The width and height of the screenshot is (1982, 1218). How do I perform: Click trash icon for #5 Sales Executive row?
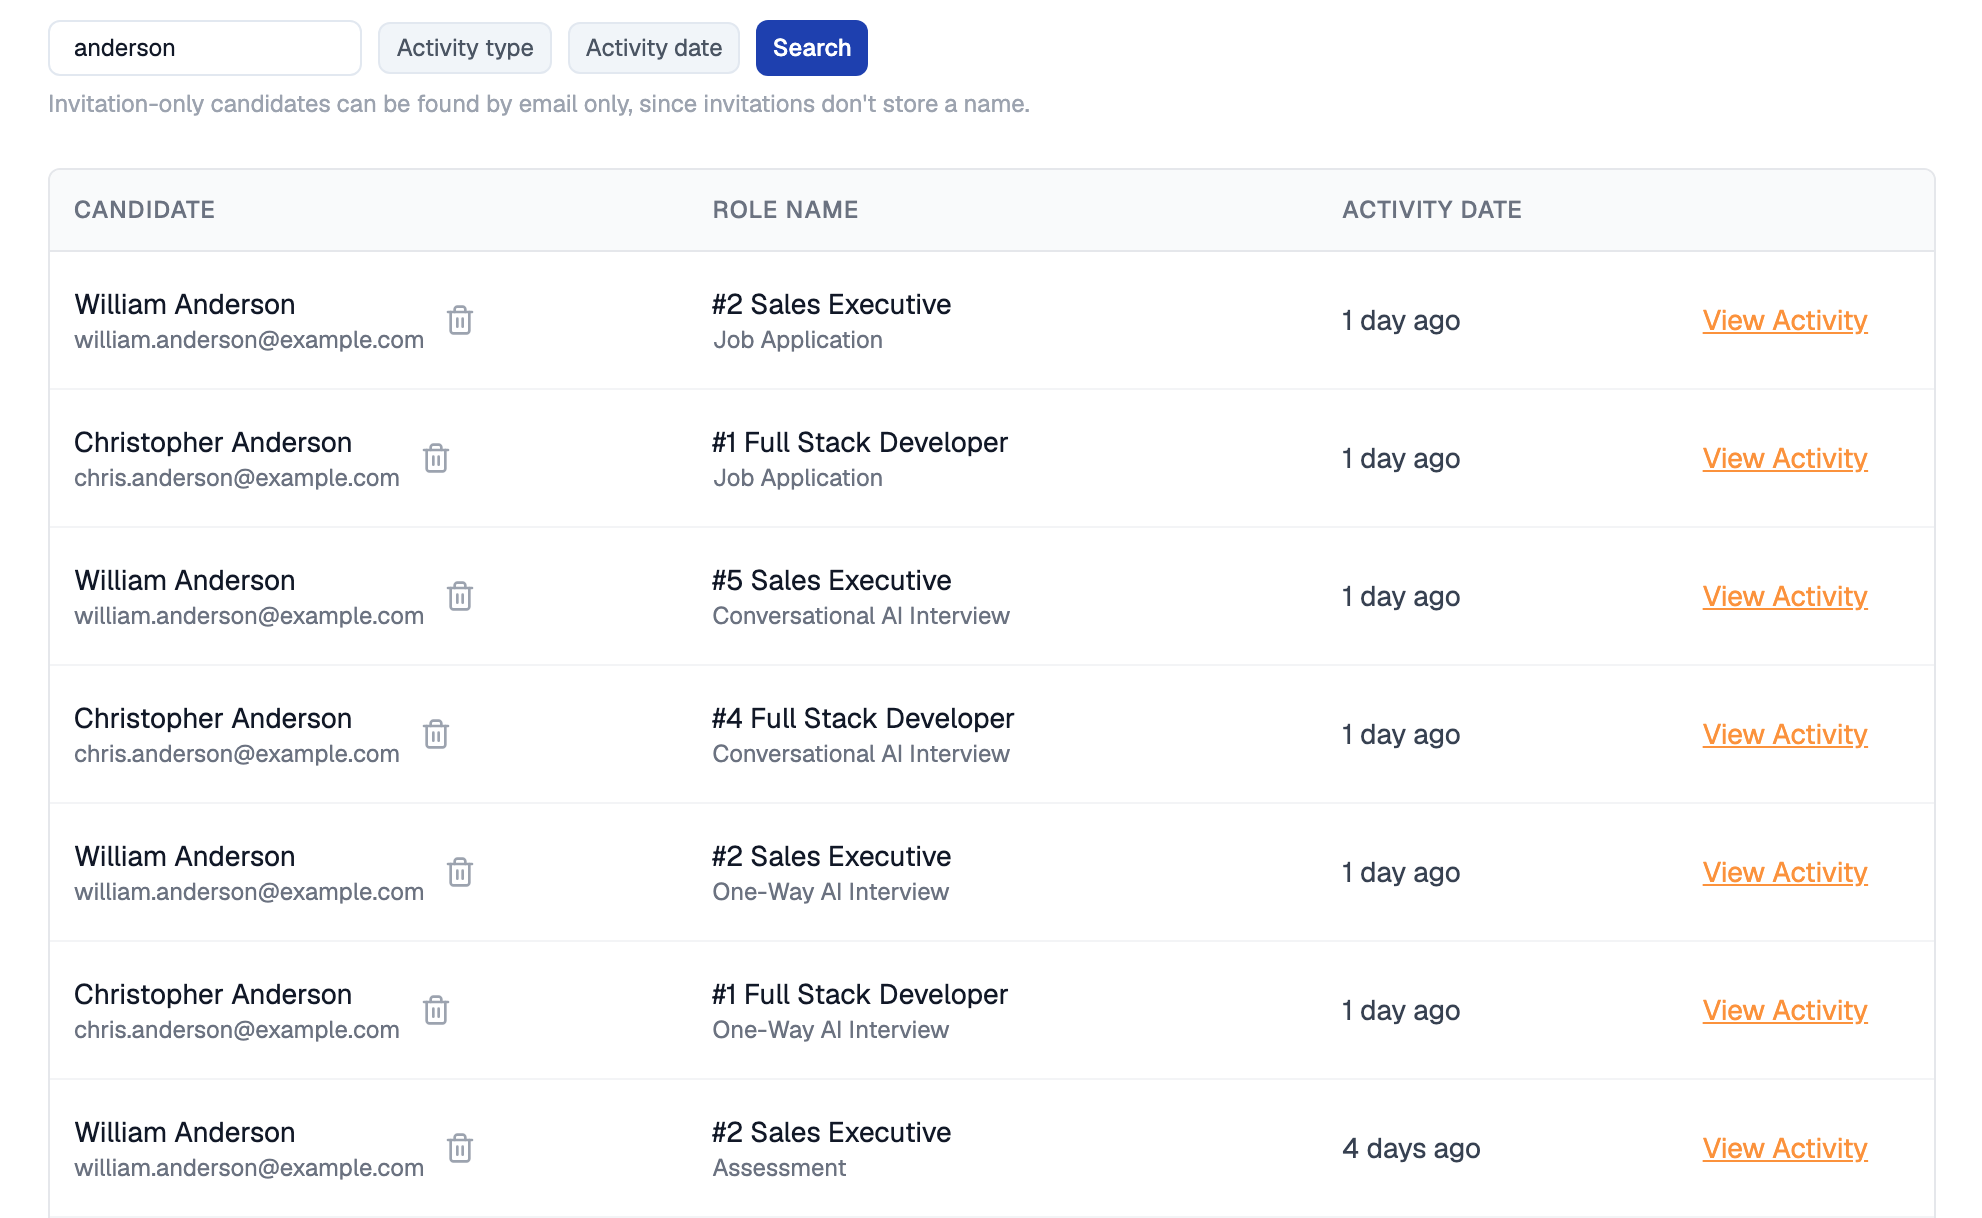(x=460, y=596)
